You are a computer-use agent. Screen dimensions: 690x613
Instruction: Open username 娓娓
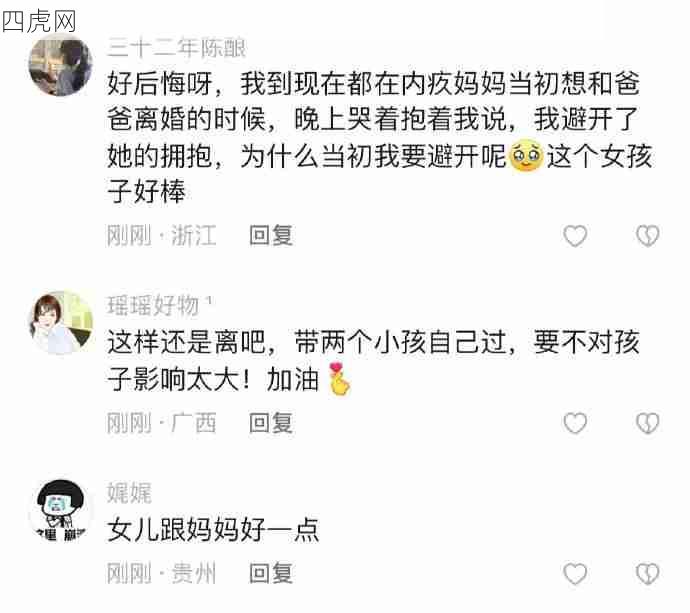click(x=129, y=493)
